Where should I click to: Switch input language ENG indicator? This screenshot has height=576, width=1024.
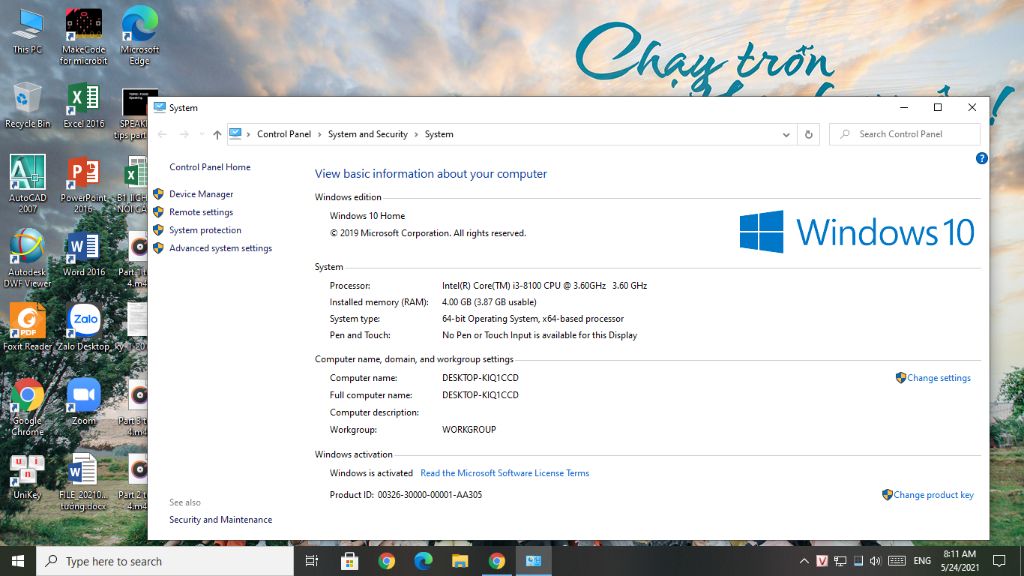(x=922, y=561)
